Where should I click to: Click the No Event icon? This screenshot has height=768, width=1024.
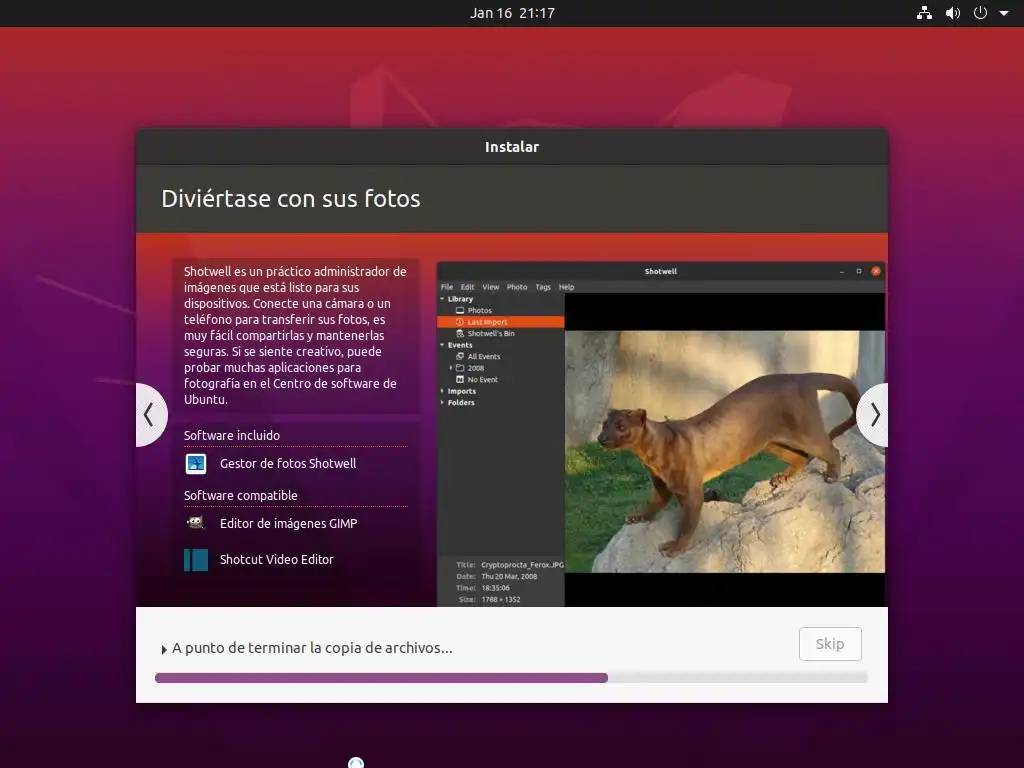[460, 379]
